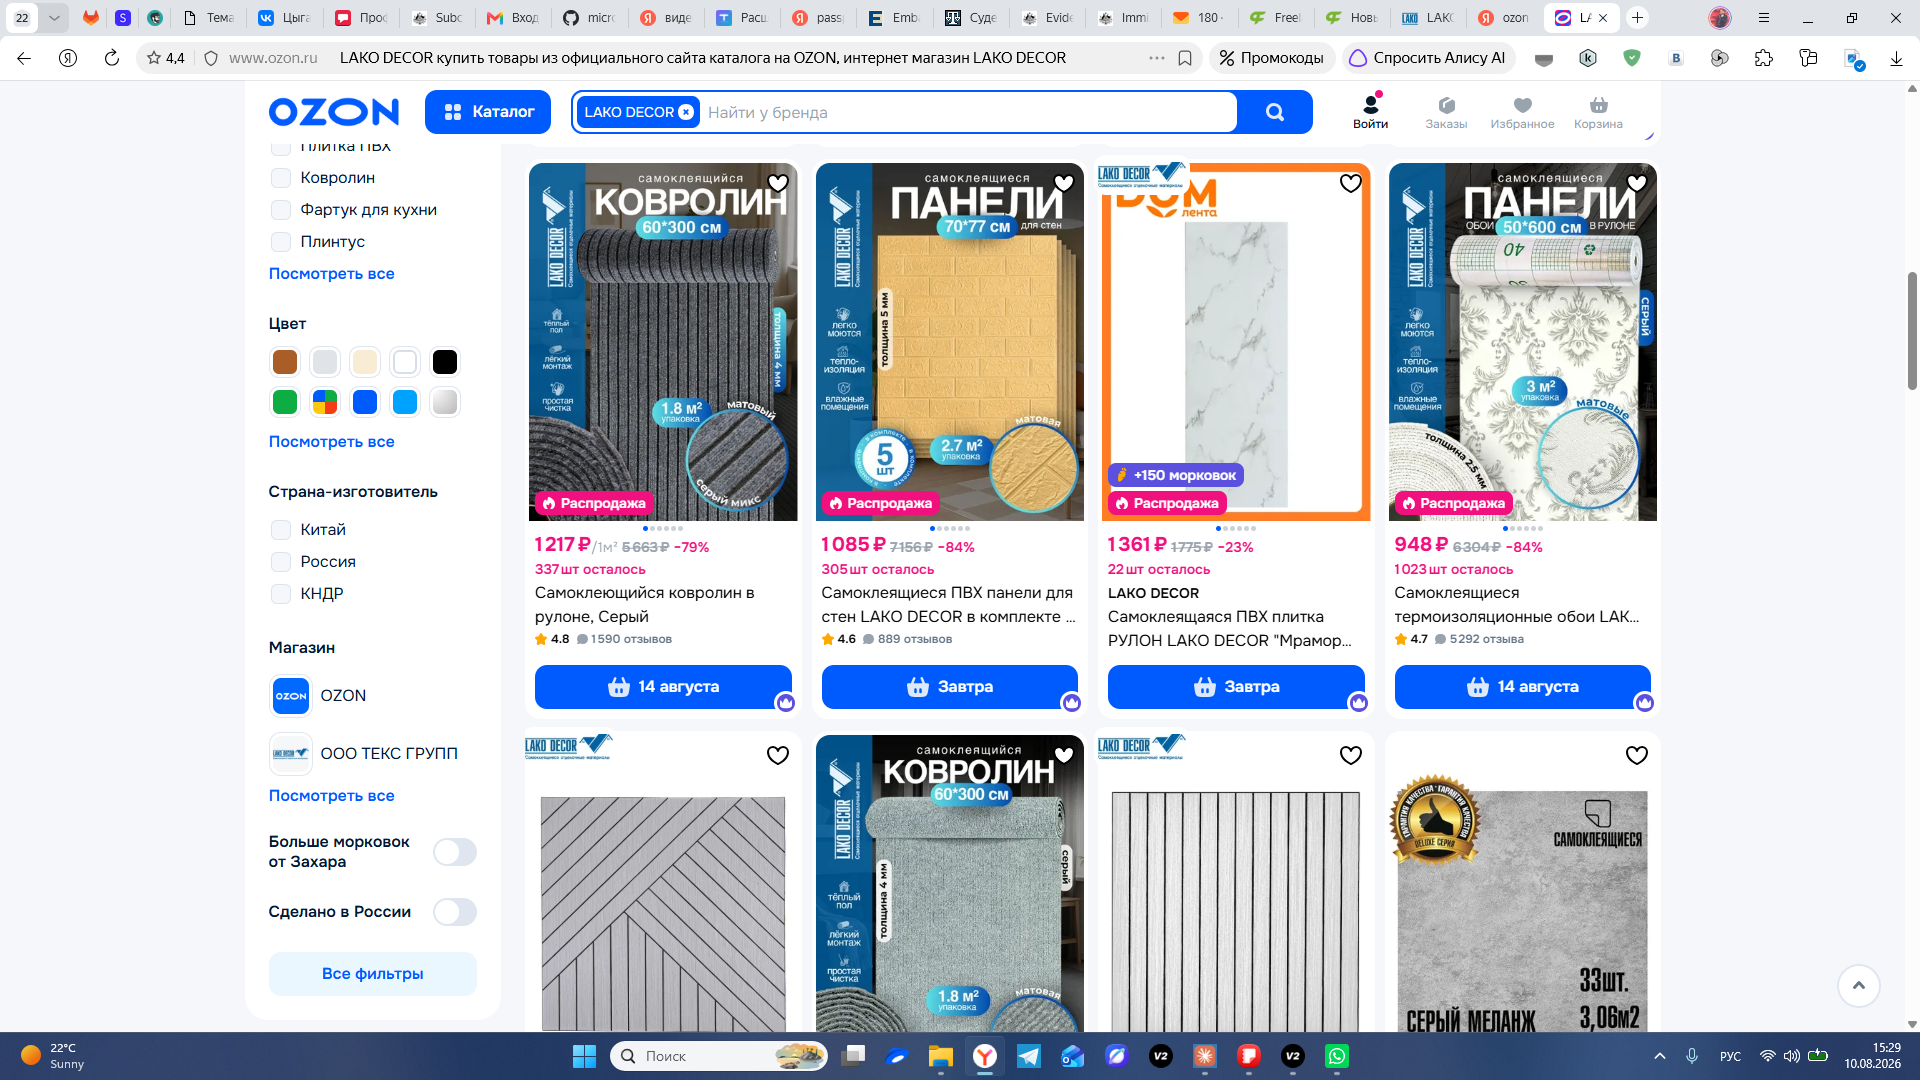Viewport: 1920px width, 1080px height.
Task: Focus the Windows taskbar Поиск box
Action: tap(719, 1056)
